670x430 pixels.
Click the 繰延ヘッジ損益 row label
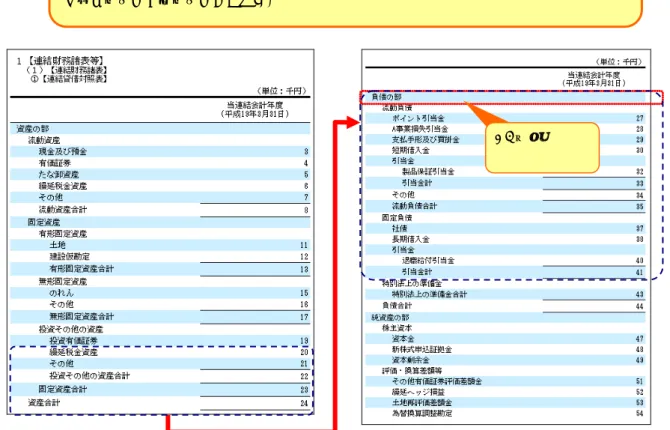(418, 392)
